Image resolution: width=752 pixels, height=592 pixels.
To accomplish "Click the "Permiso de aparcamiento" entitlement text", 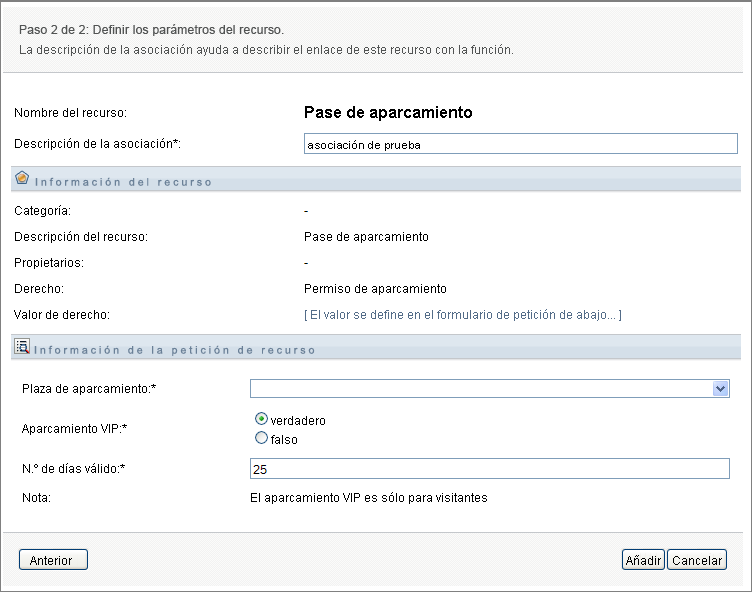I will [x=375, y=289].
